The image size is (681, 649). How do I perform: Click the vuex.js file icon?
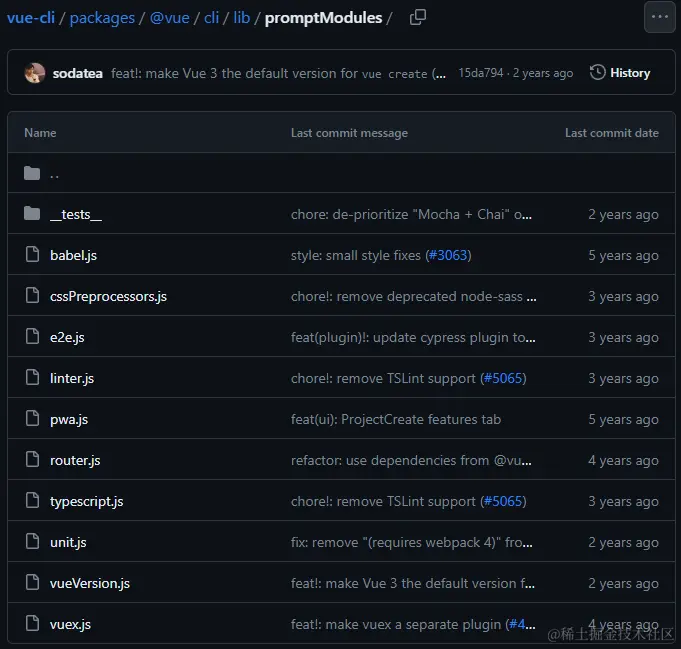32,624
